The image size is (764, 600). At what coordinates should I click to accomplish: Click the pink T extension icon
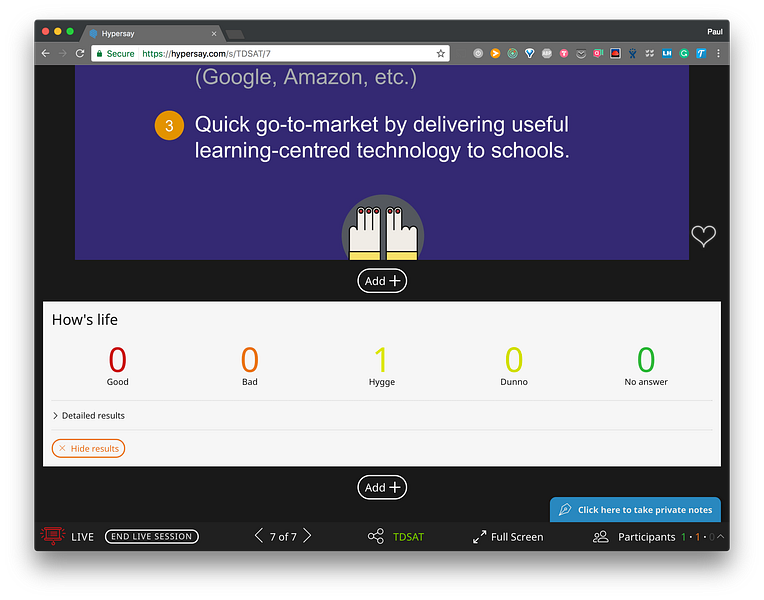click(x=564, y=54)
